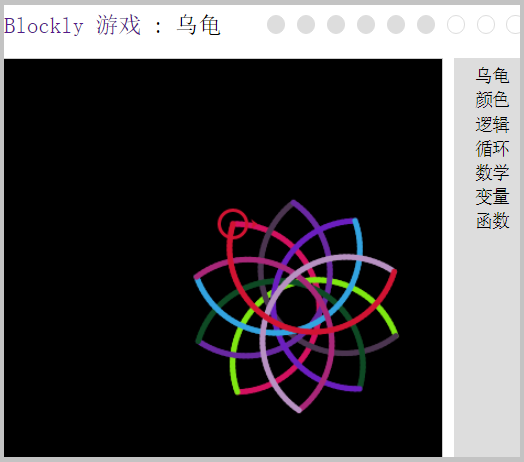Select the sixth gray level dot

[x=426, y=24]
